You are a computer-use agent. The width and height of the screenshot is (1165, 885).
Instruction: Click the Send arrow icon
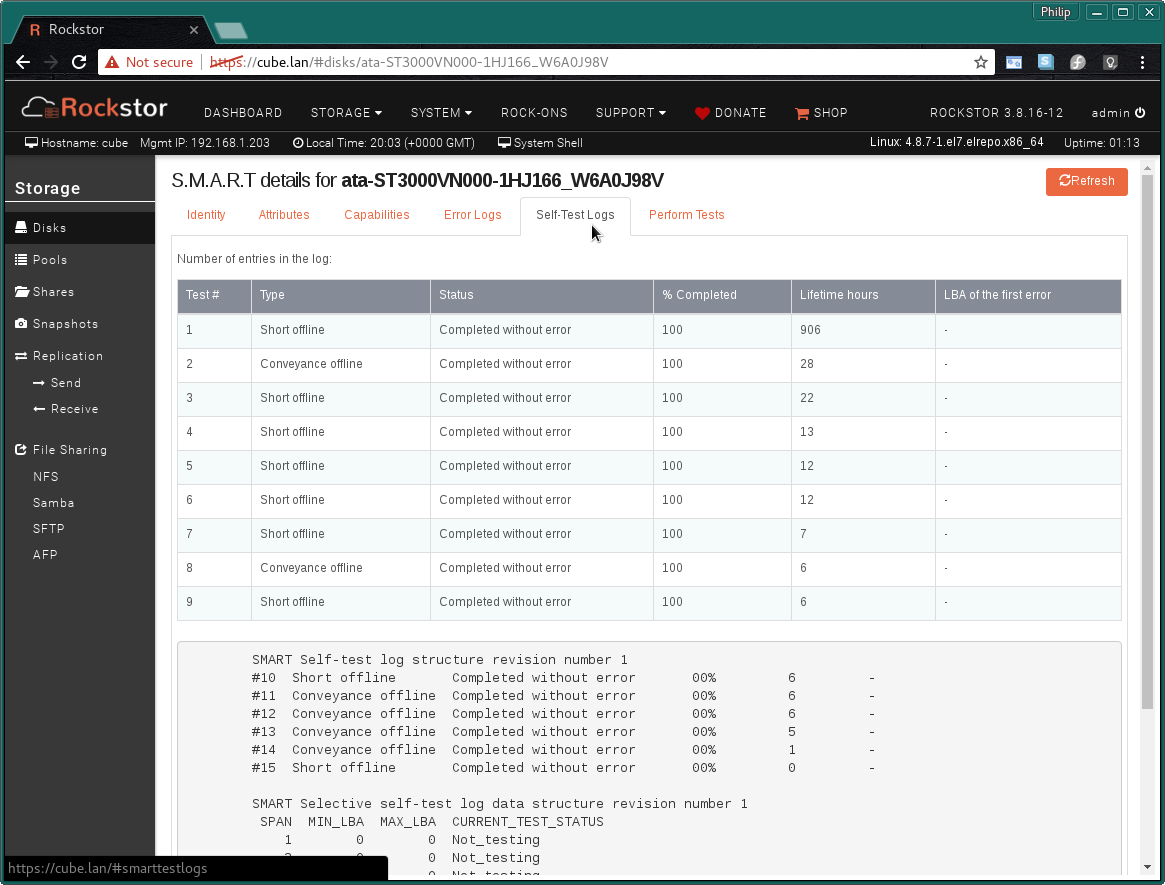[39, 383]
